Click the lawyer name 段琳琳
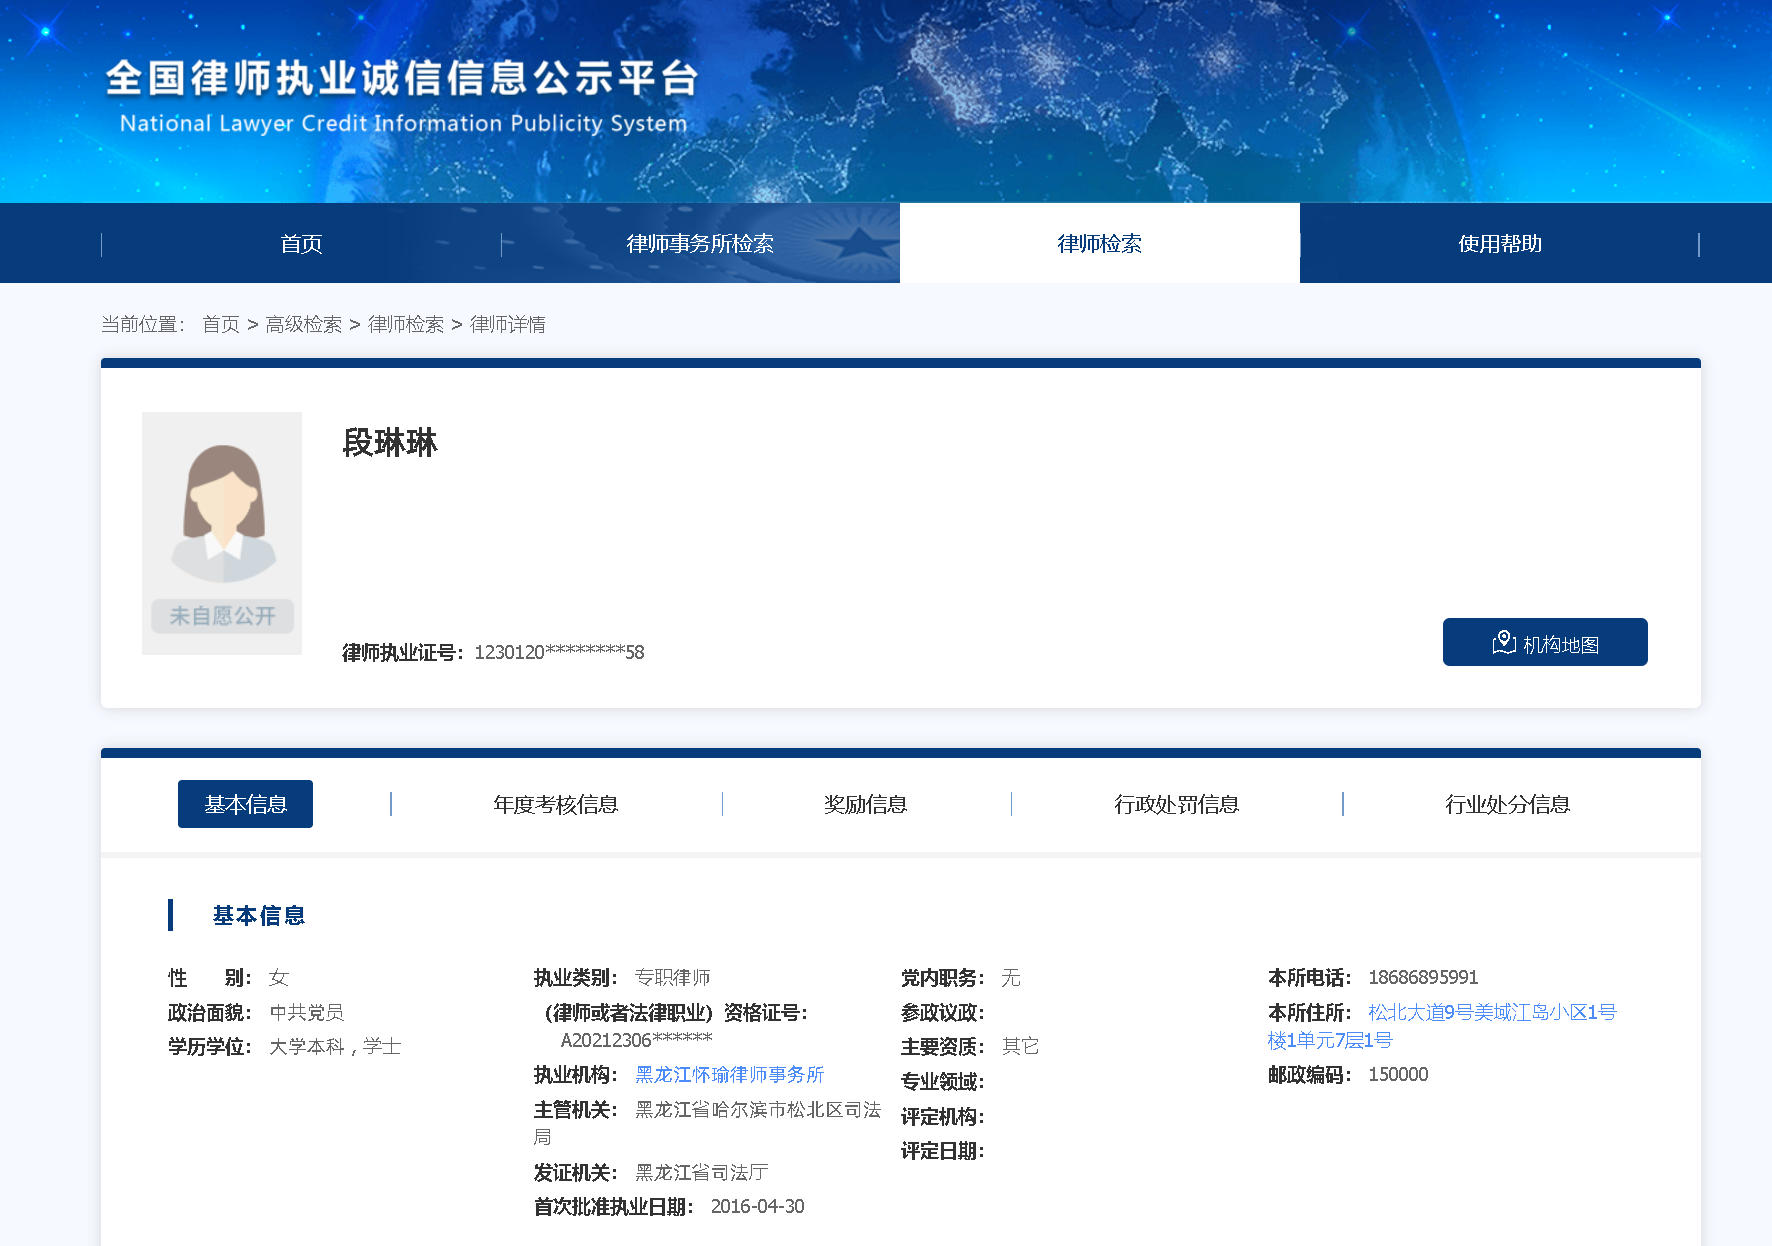Viewport: 1772px width, 1246px height. click(390, 442)
